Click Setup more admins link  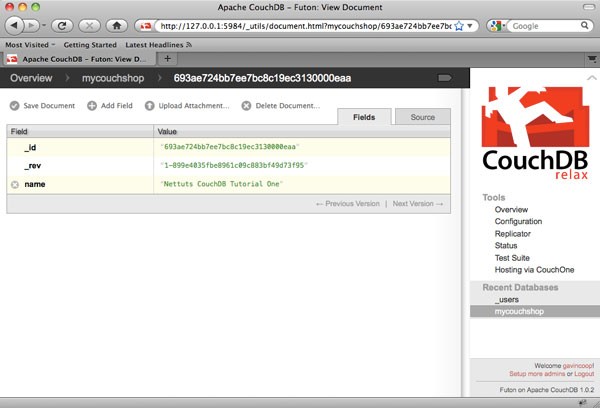[x=537, y=374]
